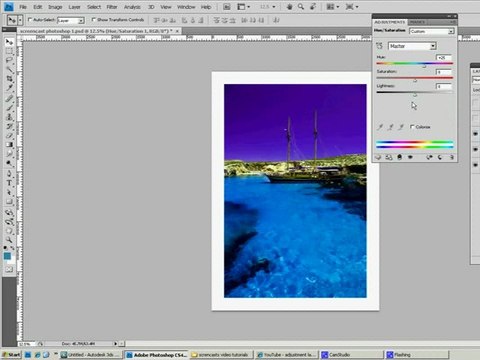Click the Hue slider handle

(424, 66)
